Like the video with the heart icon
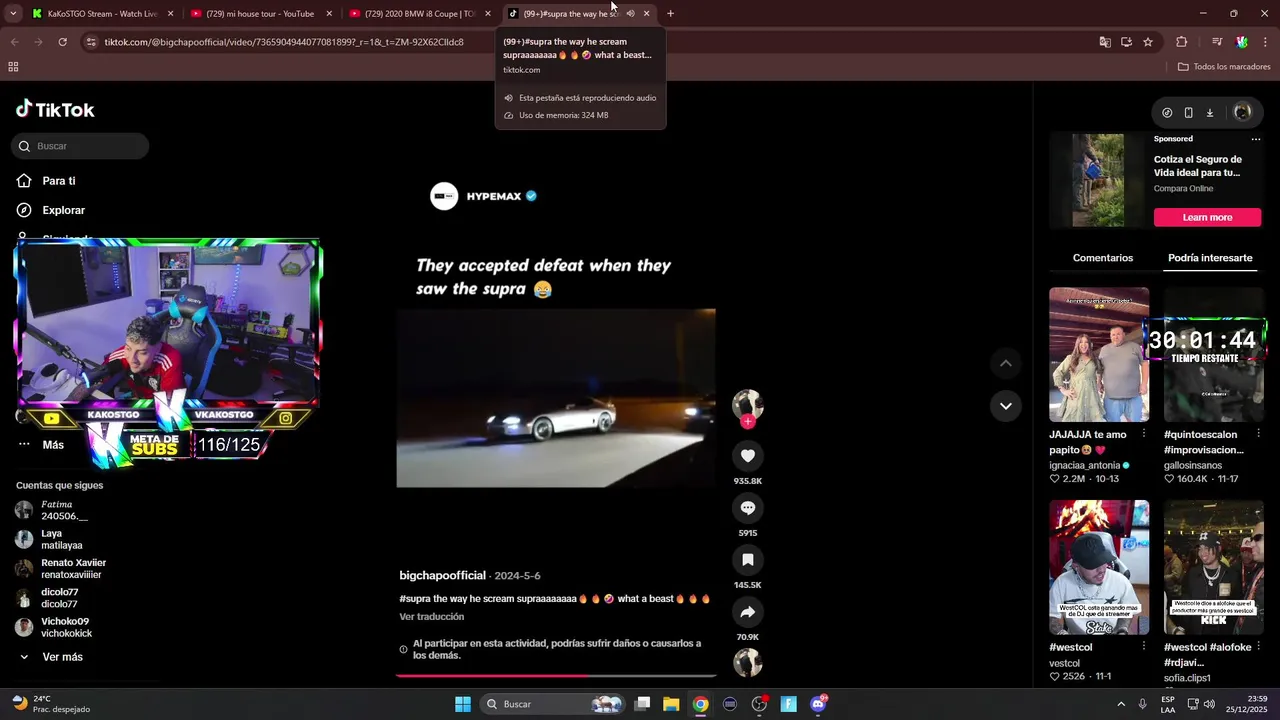This screenshot has height=720, width=1280. pos(747,456)
